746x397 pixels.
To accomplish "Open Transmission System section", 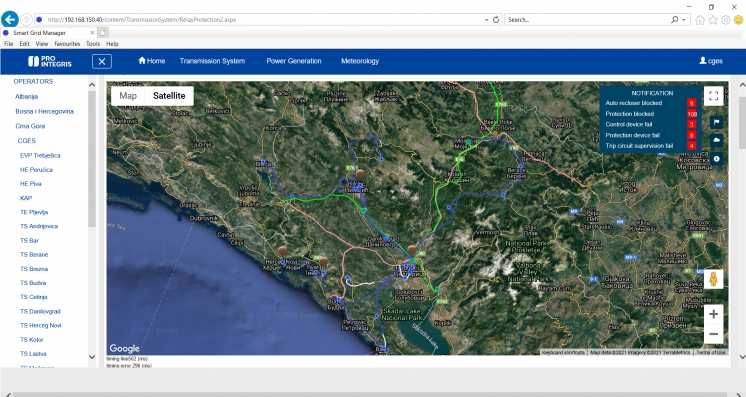I will pos(212,61).
